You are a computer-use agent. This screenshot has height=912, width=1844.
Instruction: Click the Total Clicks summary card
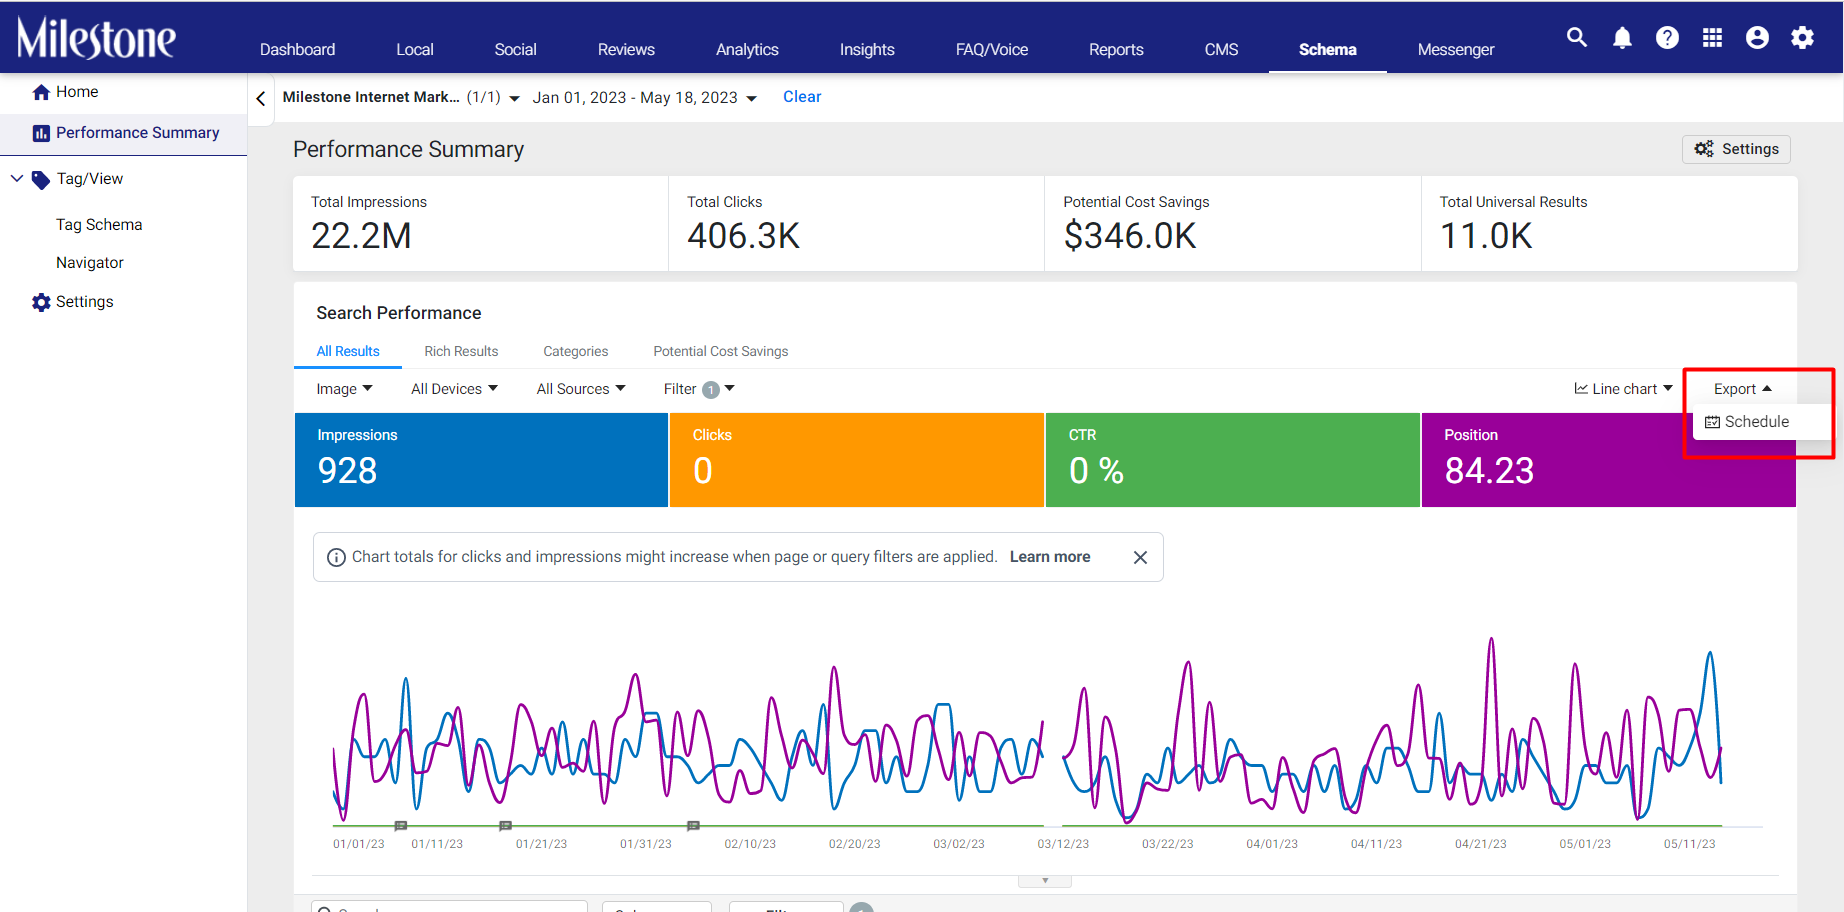857,224
